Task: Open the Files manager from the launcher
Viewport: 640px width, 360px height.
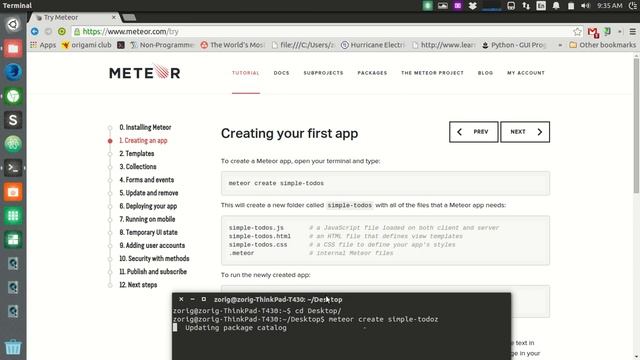Action: [x=13, y=48]
